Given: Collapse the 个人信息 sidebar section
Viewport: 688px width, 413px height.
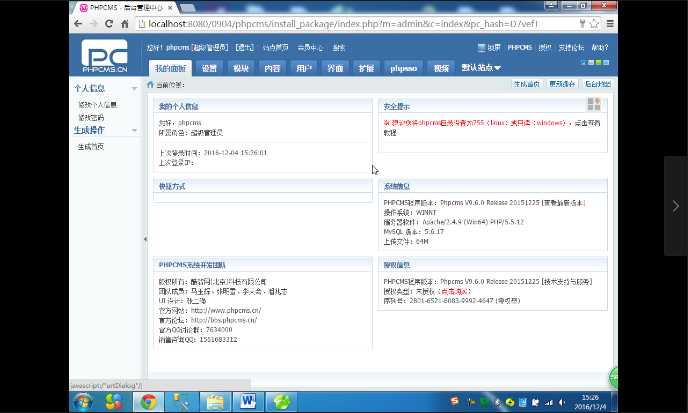Looking at the screenshot, I should click(x=134, y=88).
